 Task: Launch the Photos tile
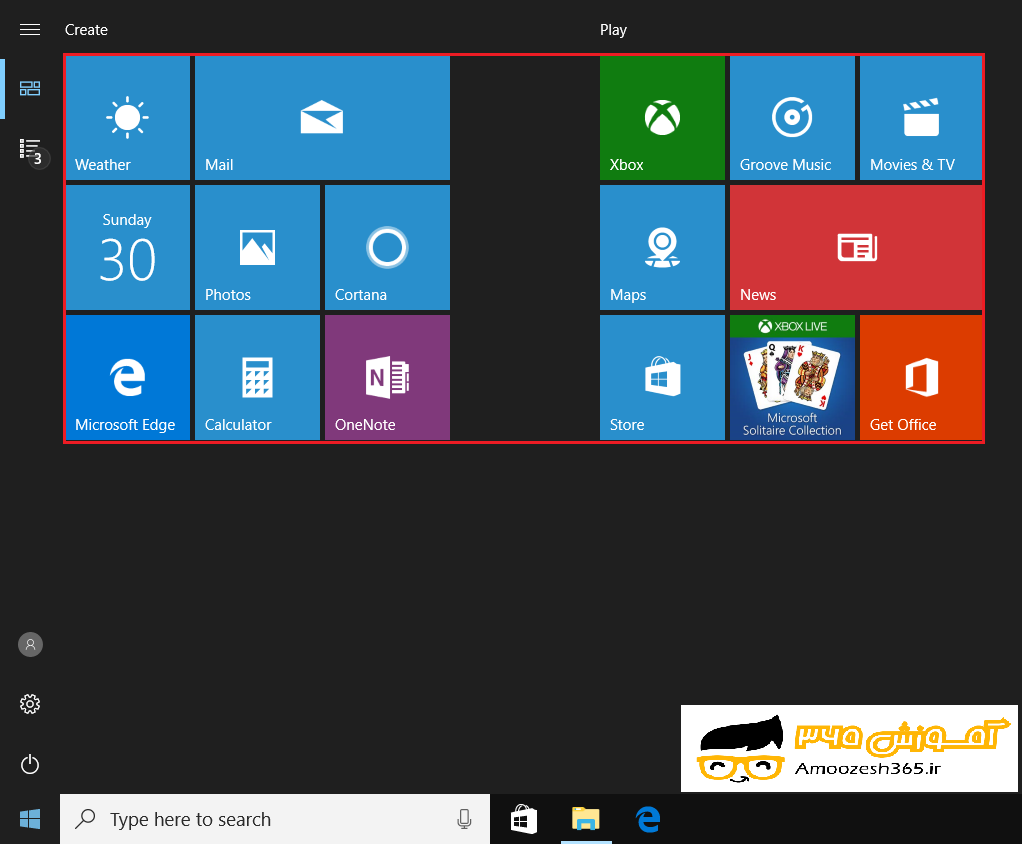coord(257,248)
